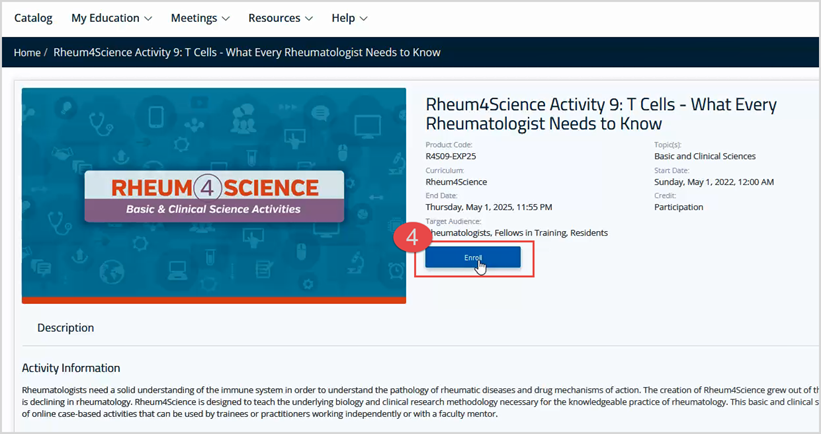Image resolution: width=821 pixels, height=434 pixels.
Task: Open the Help menu
Action: coord(349,18)
